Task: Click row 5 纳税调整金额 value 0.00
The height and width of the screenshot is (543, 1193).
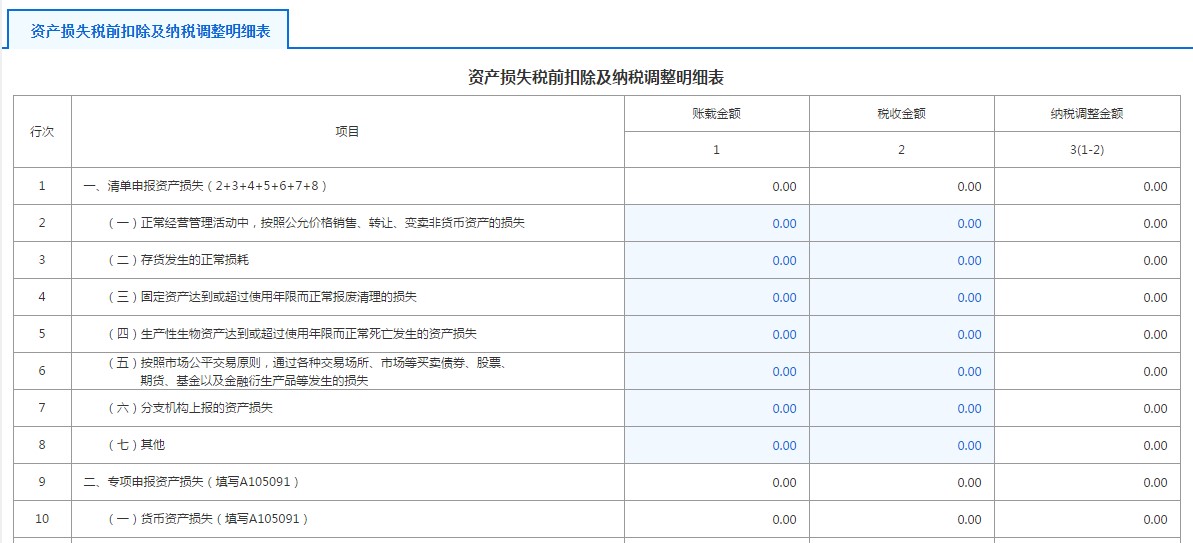Action: click(1154, 335)
